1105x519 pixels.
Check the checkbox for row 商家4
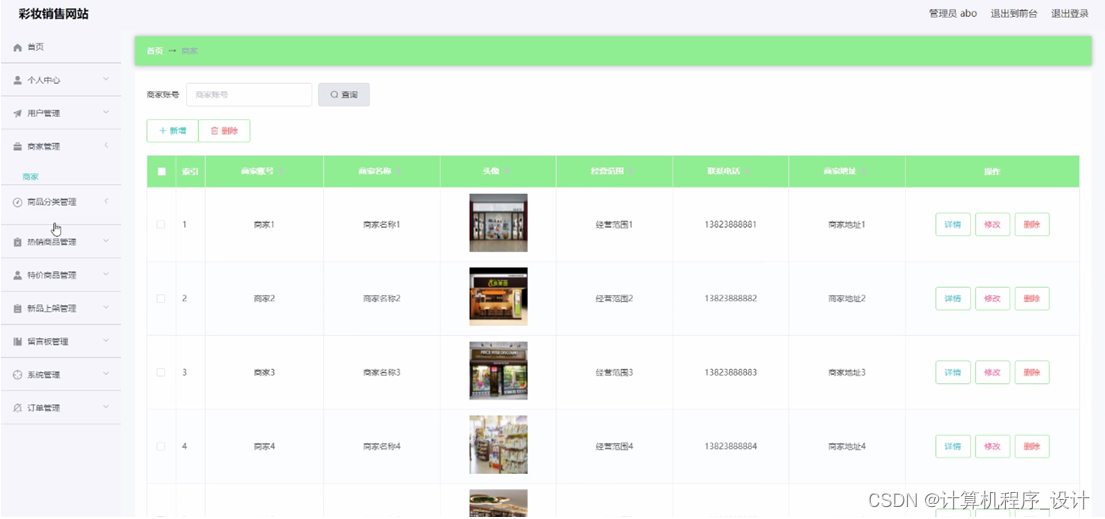[x=161, y=446]
